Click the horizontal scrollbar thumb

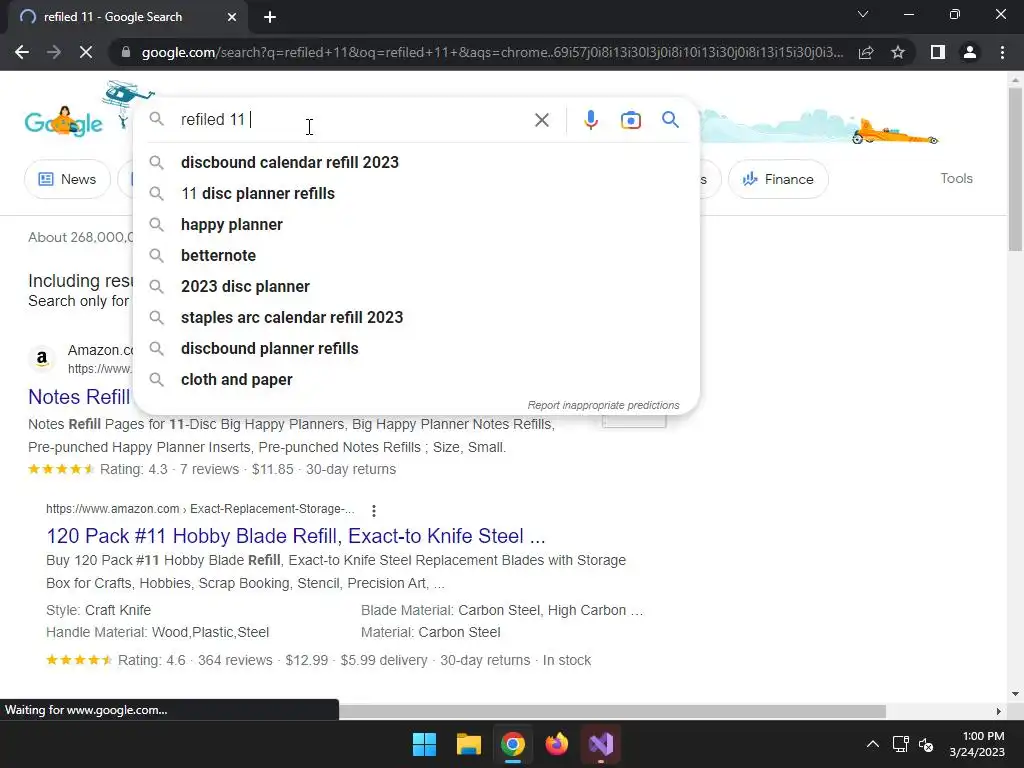coord(612,711)
